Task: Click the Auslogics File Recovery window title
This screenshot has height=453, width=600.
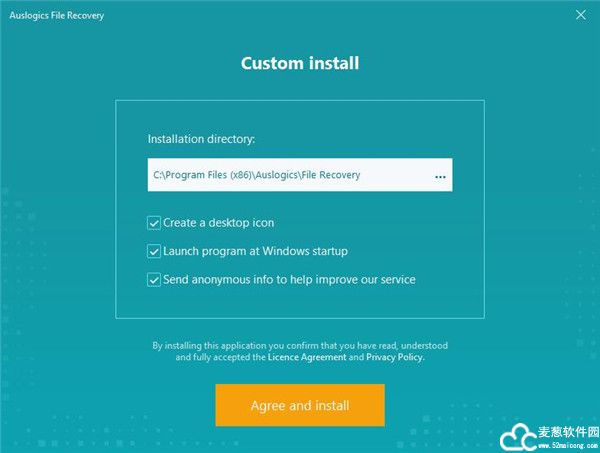Action: tap(57, 16)
